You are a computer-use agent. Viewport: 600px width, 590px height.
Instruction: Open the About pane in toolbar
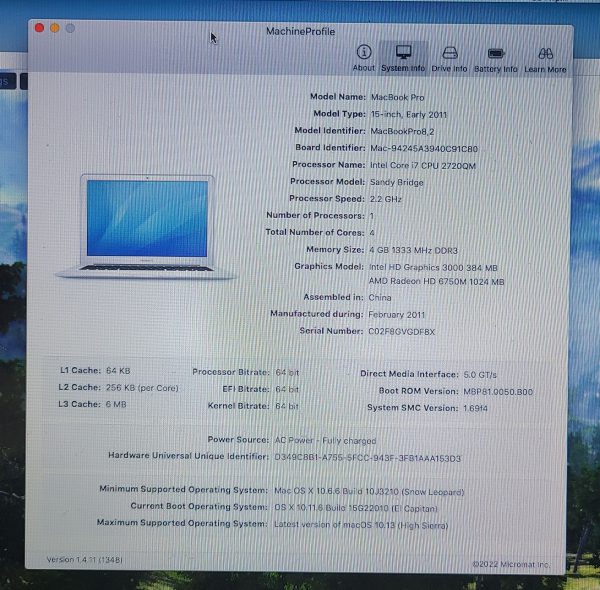coord(364,58)
